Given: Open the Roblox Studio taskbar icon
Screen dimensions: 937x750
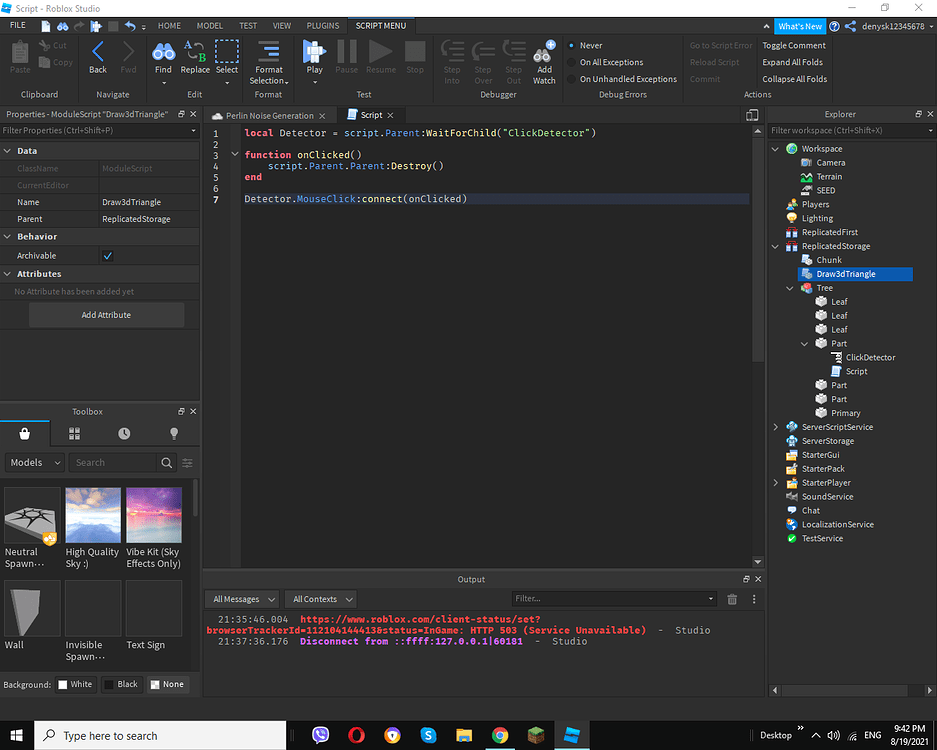Looking at the screenshot, I should [x=572, y=735].
